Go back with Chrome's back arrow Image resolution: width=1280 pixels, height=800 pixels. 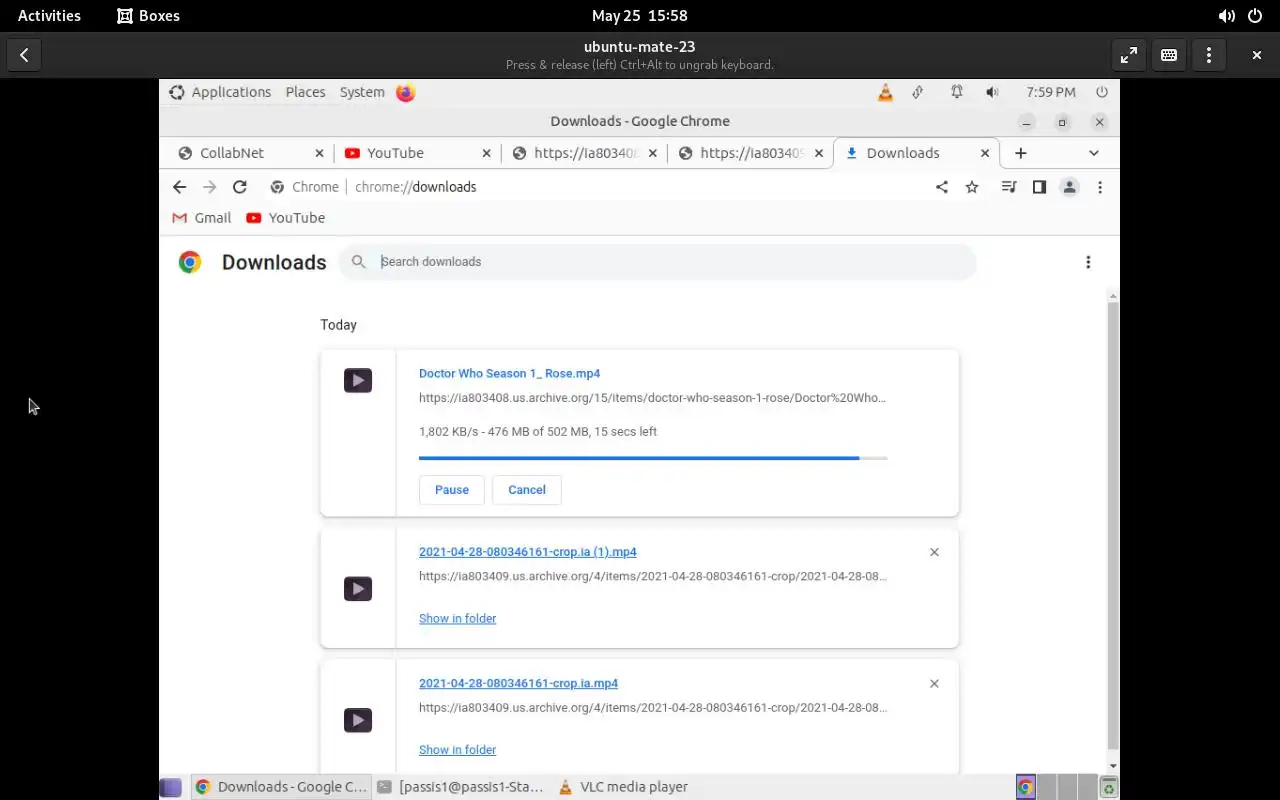click(179, 187)
